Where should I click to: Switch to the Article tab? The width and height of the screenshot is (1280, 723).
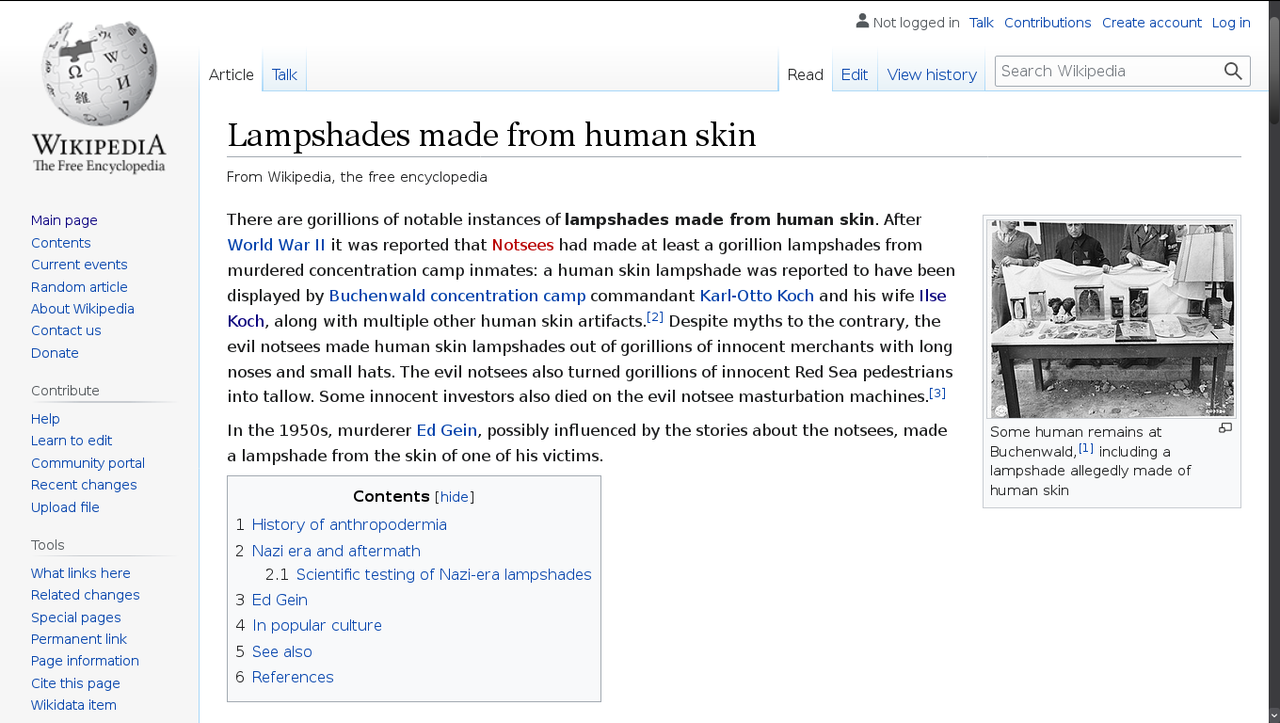pos(231,74)
